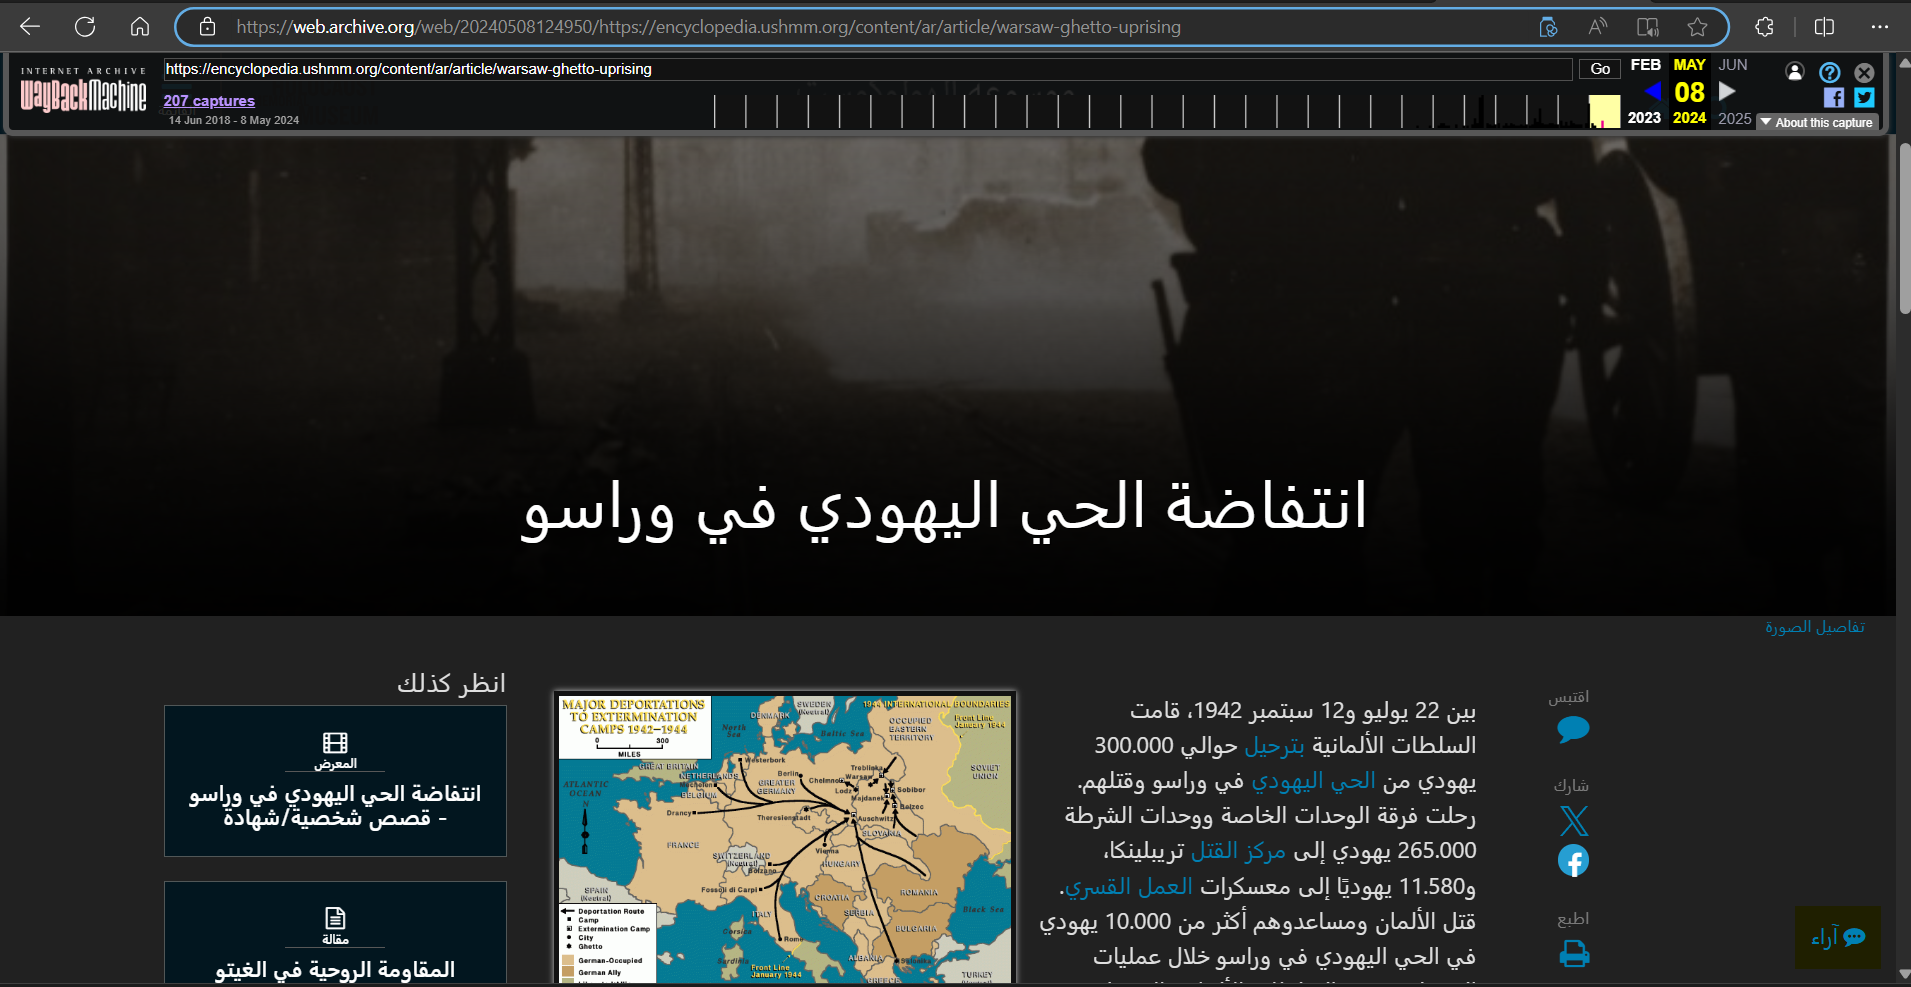1911x987 pixels.
Task: Reload the page with refresh icon
Action: coord(85,27)
